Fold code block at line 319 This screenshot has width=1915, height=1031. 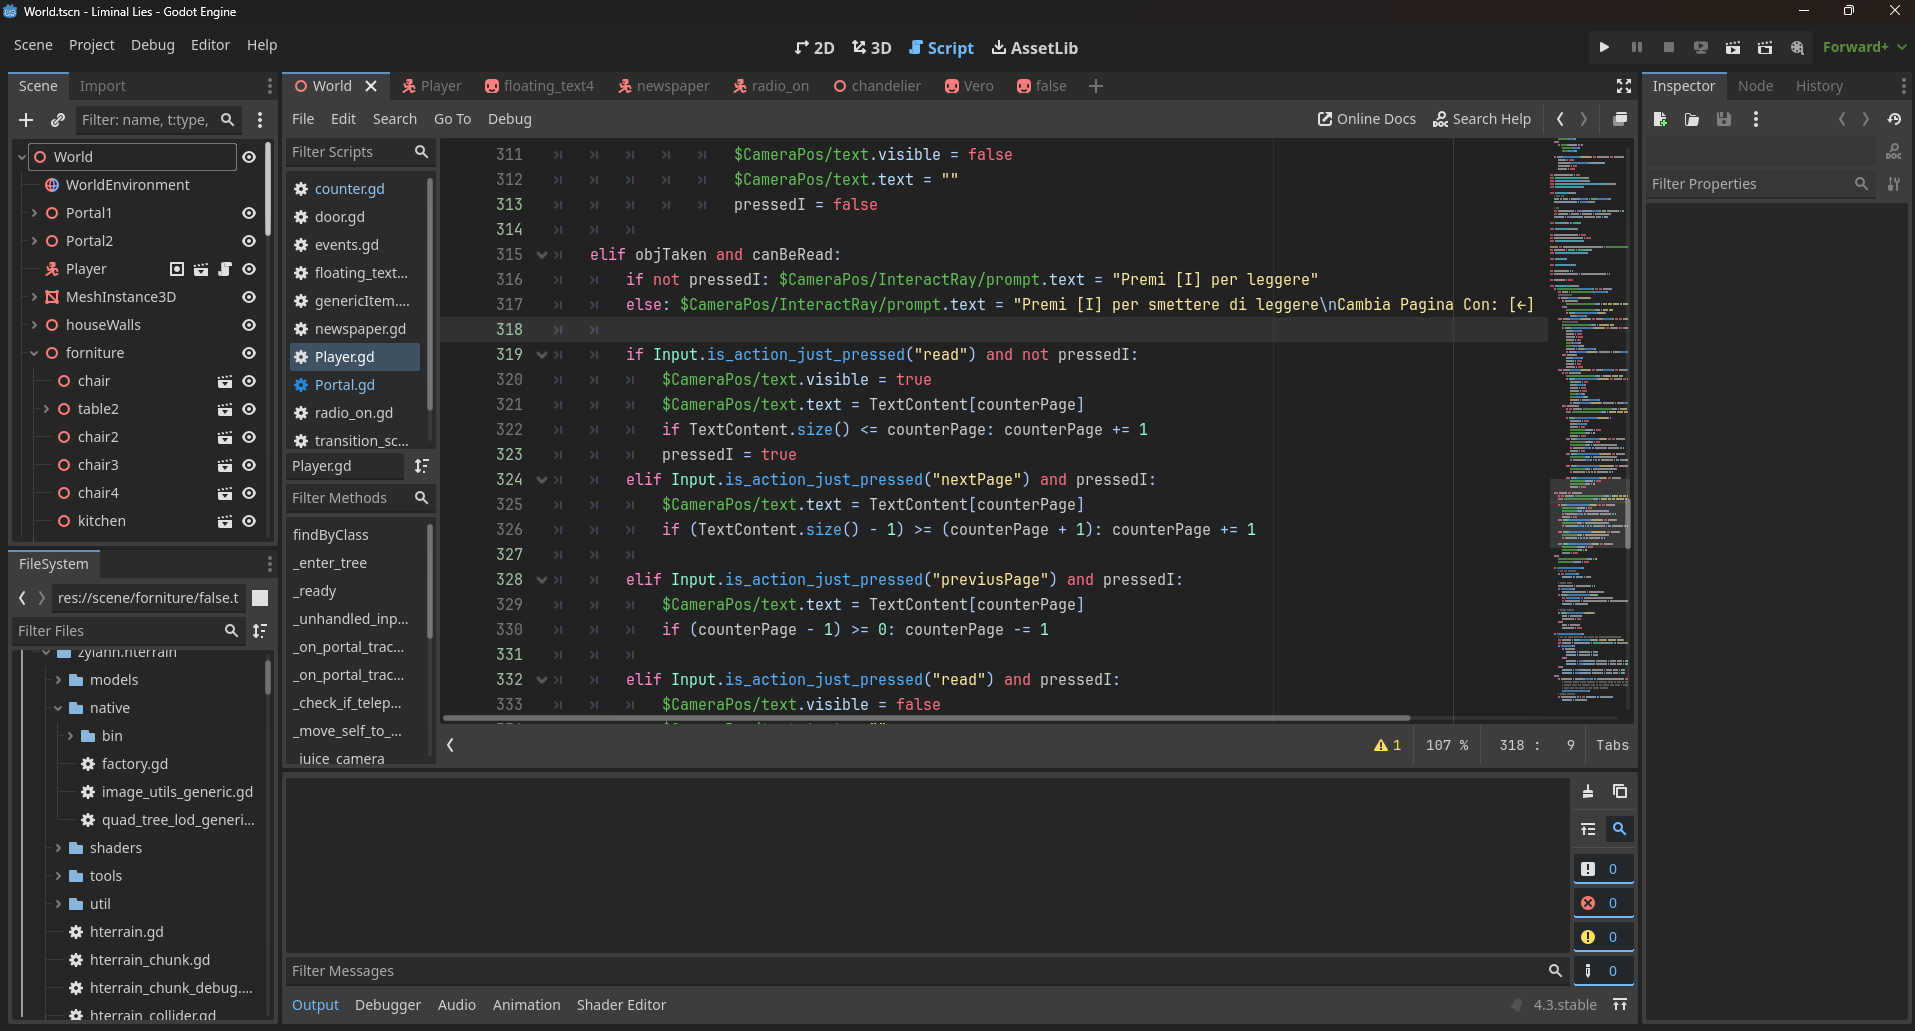tap(542, 355)
